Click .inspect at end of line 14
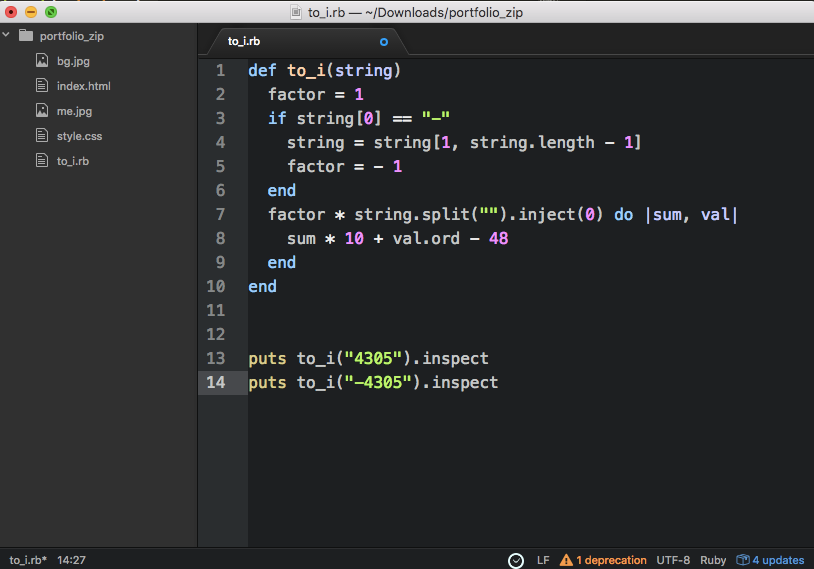Screen dimensions: 814x569 [x=460, y=383]
